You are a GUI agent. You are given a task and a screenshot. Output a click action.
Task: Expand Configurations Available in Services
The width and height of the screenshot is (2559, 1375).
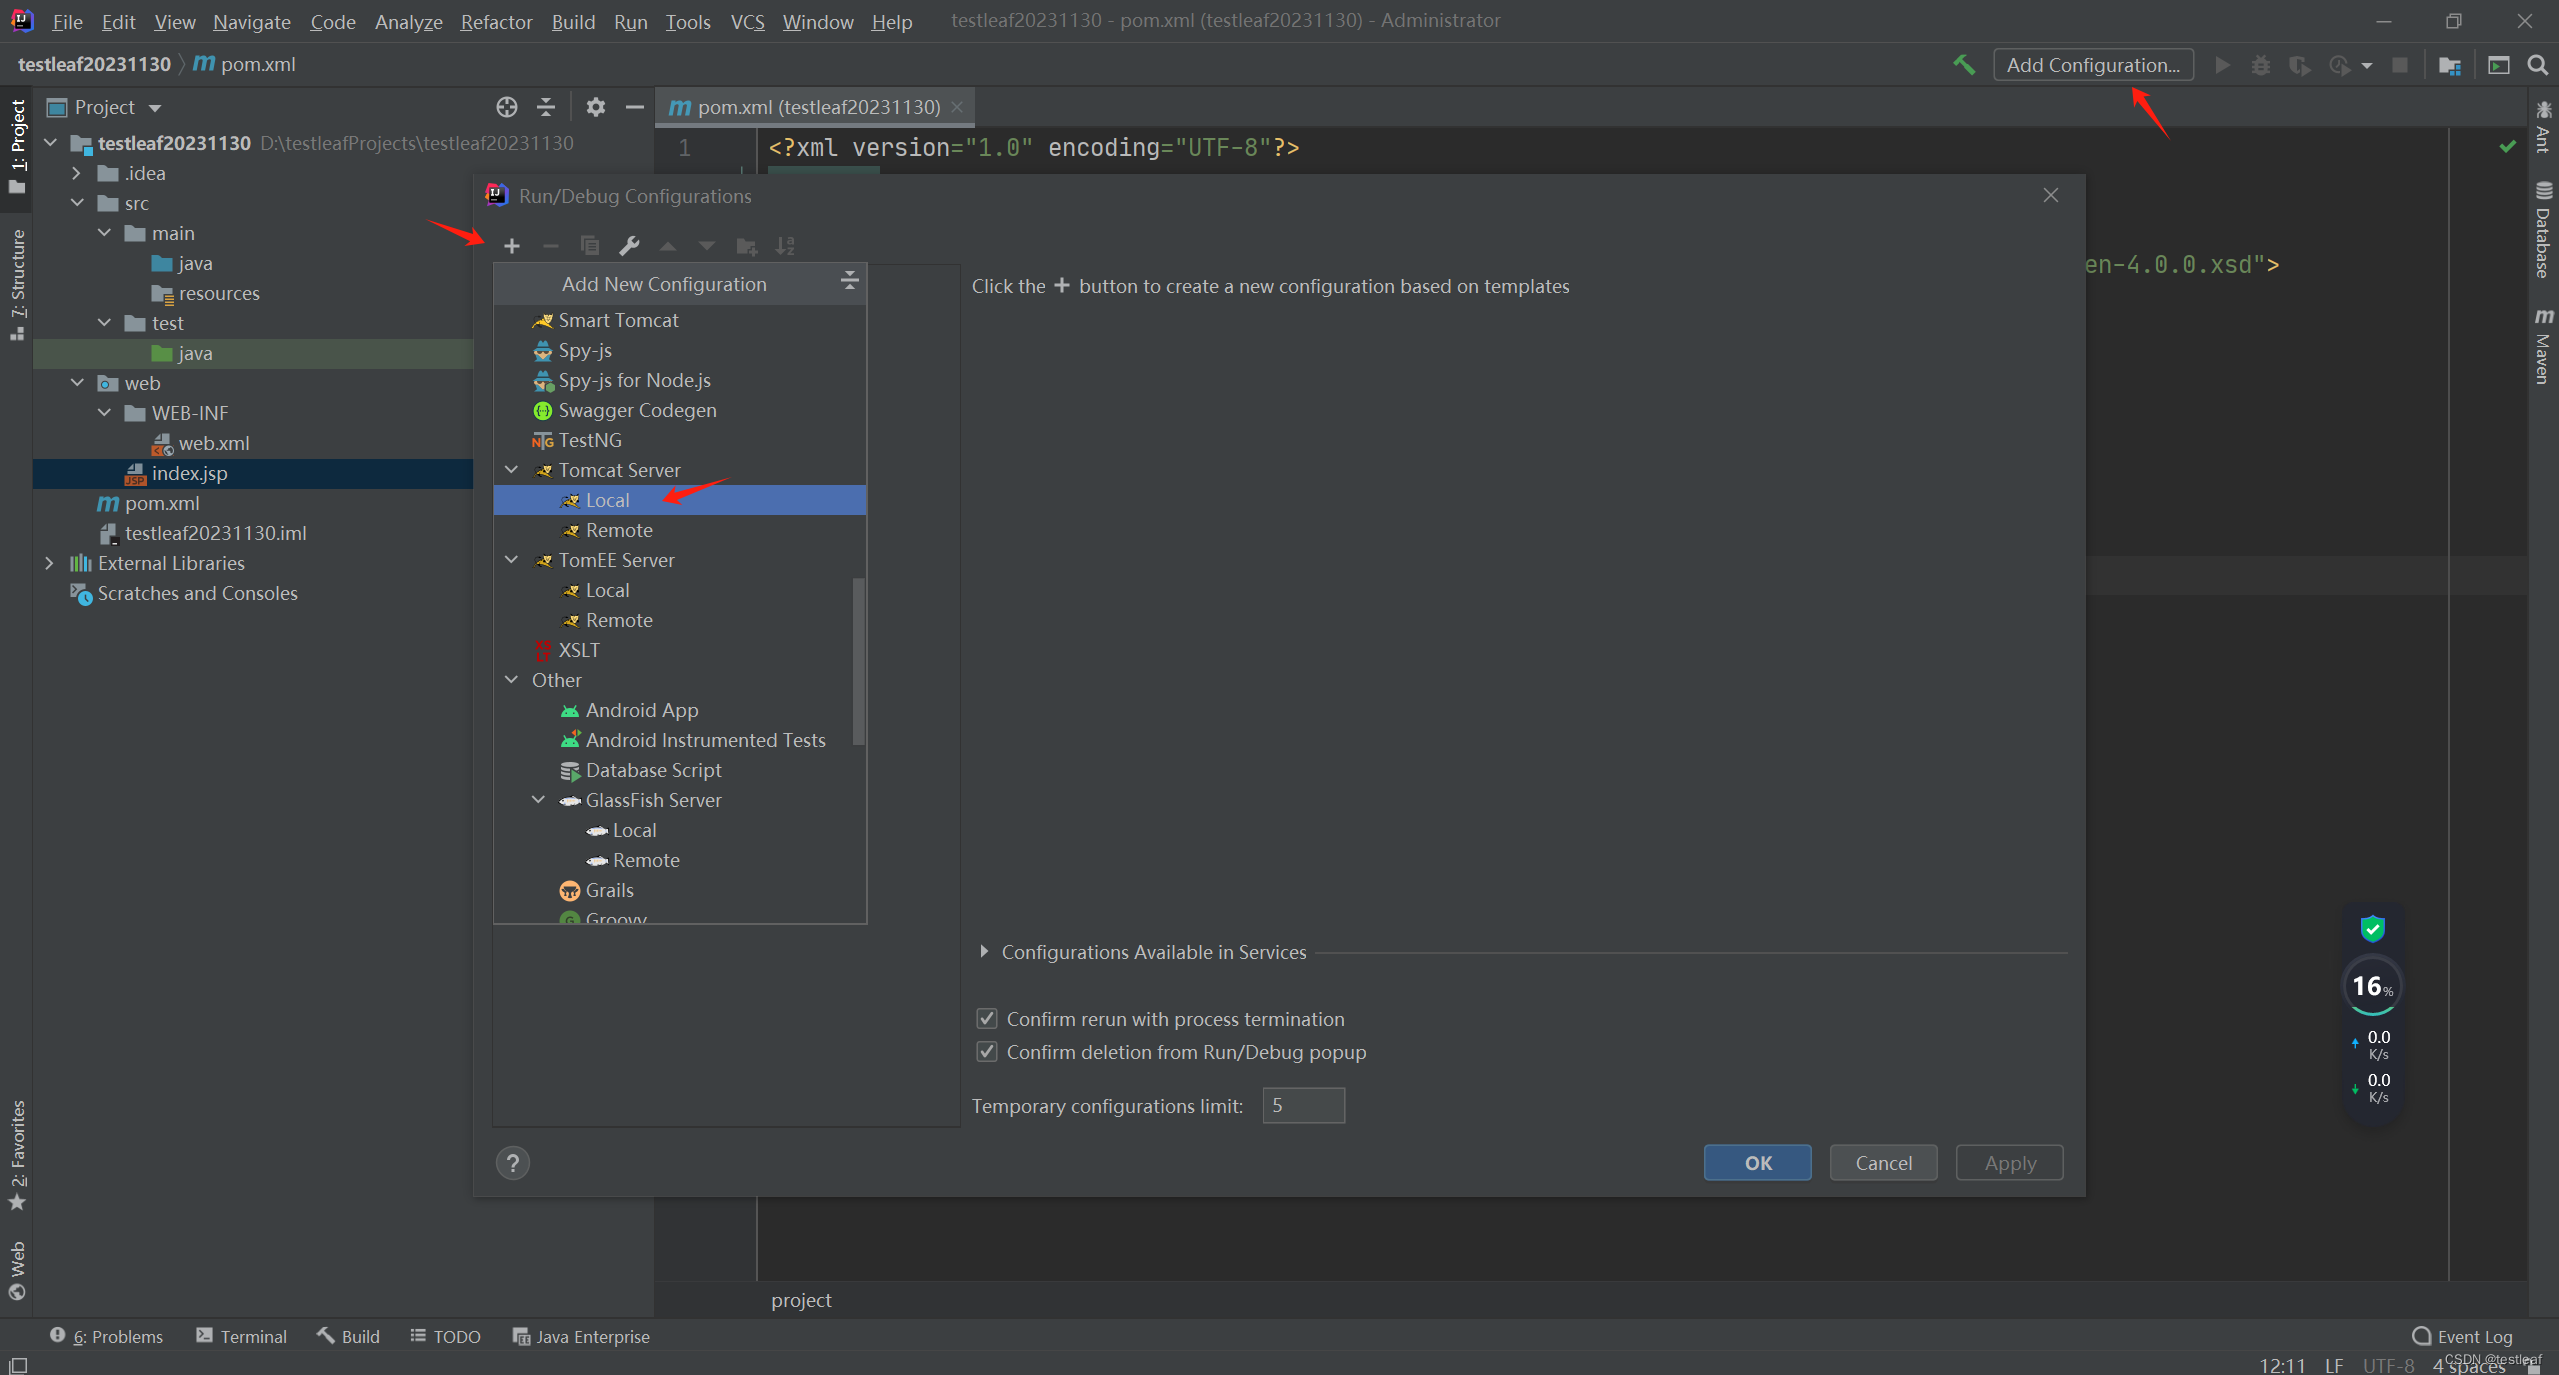pyautogui.click(x=984, y=952)
